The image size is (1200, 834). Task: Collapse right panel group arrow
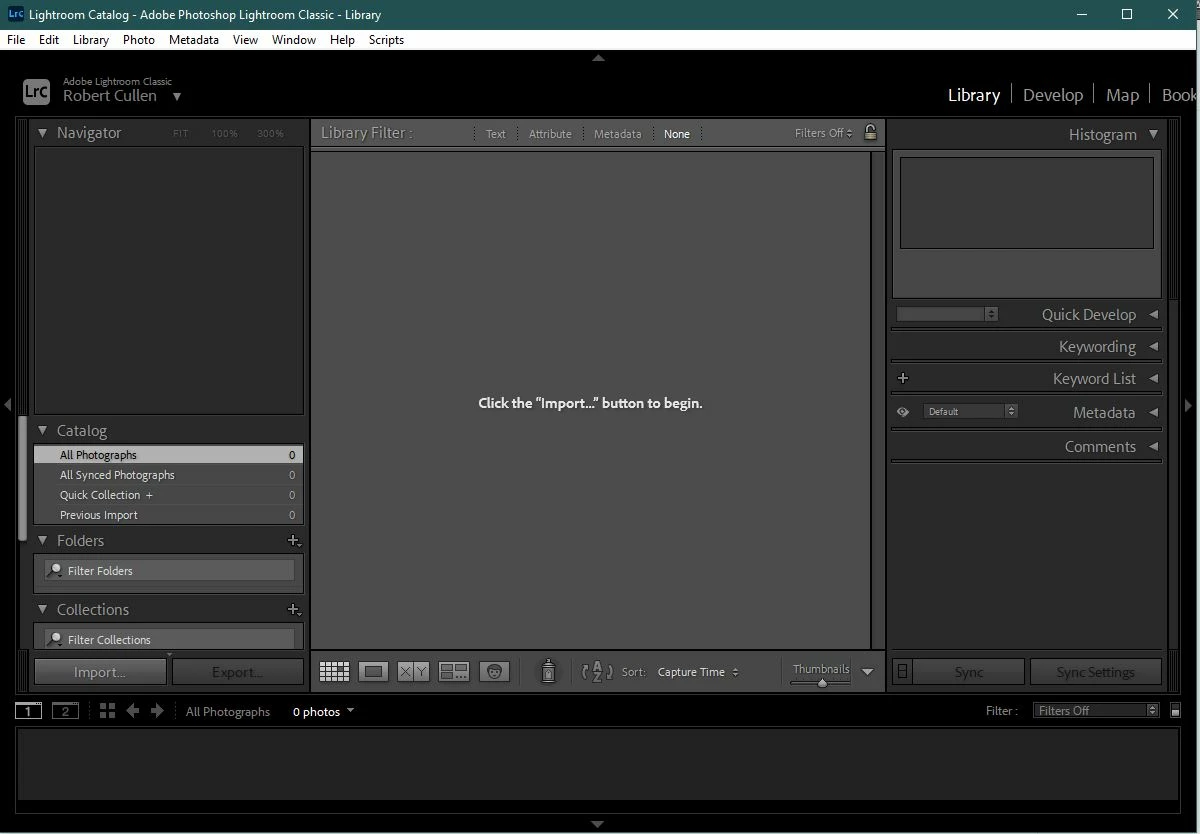point(1188,405)
